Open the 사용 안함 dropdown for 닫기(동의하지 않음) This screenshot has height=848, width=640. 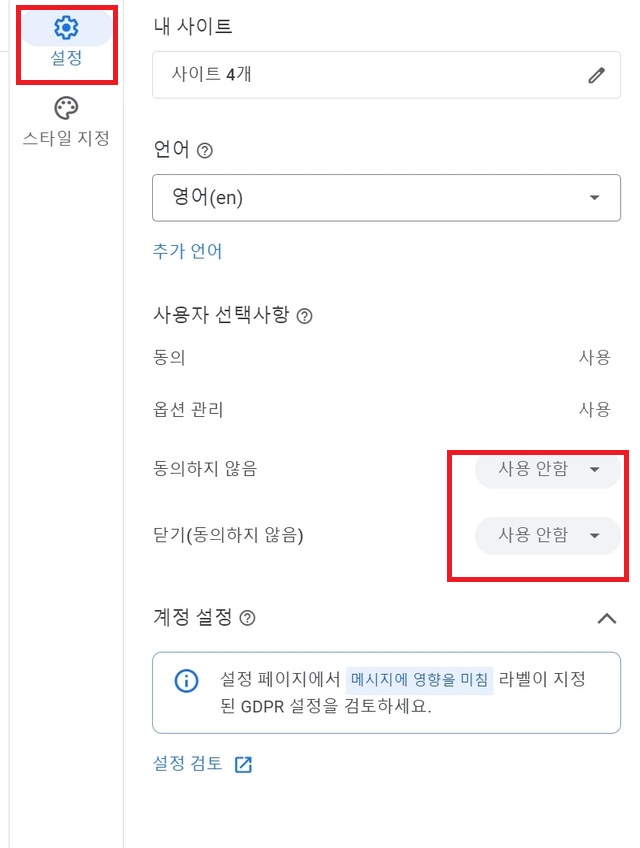pos(546,536)
